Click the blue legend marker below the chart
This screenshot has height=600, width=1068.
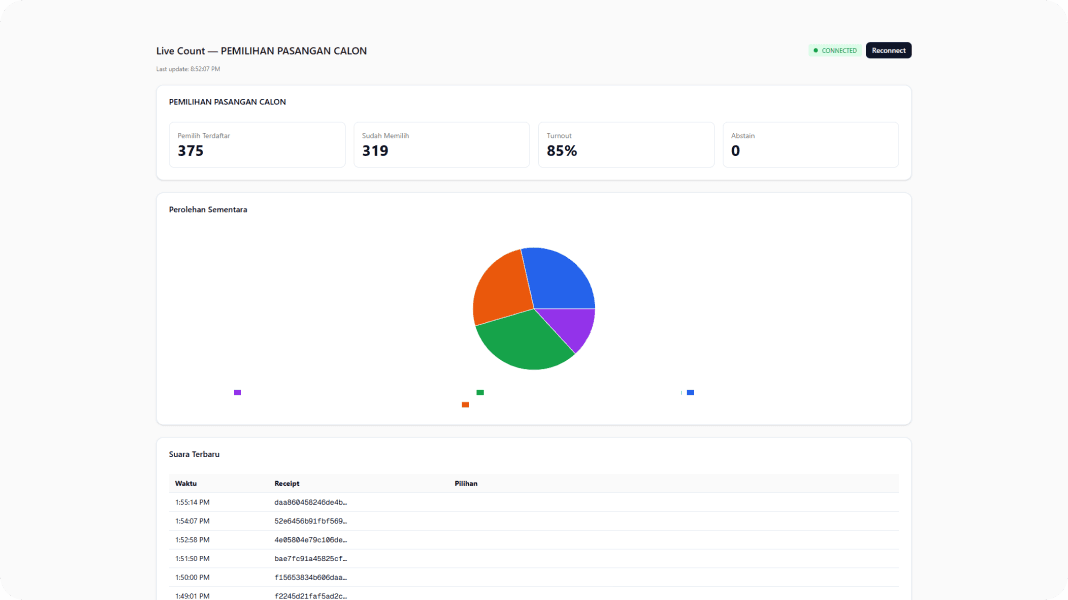tap(690, 393)
